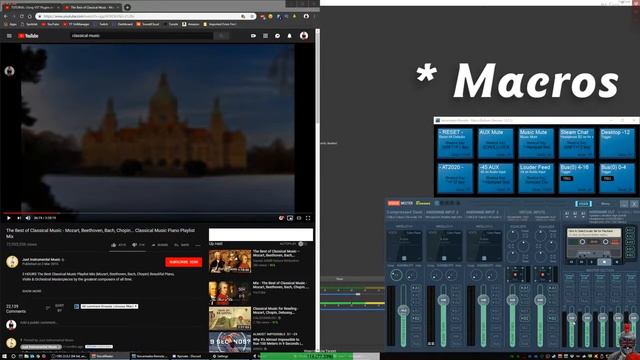Go to YouTube home via logo
The height and width of the screenshot is (360, 640).
pyautogui.click(x=28, y=36)
